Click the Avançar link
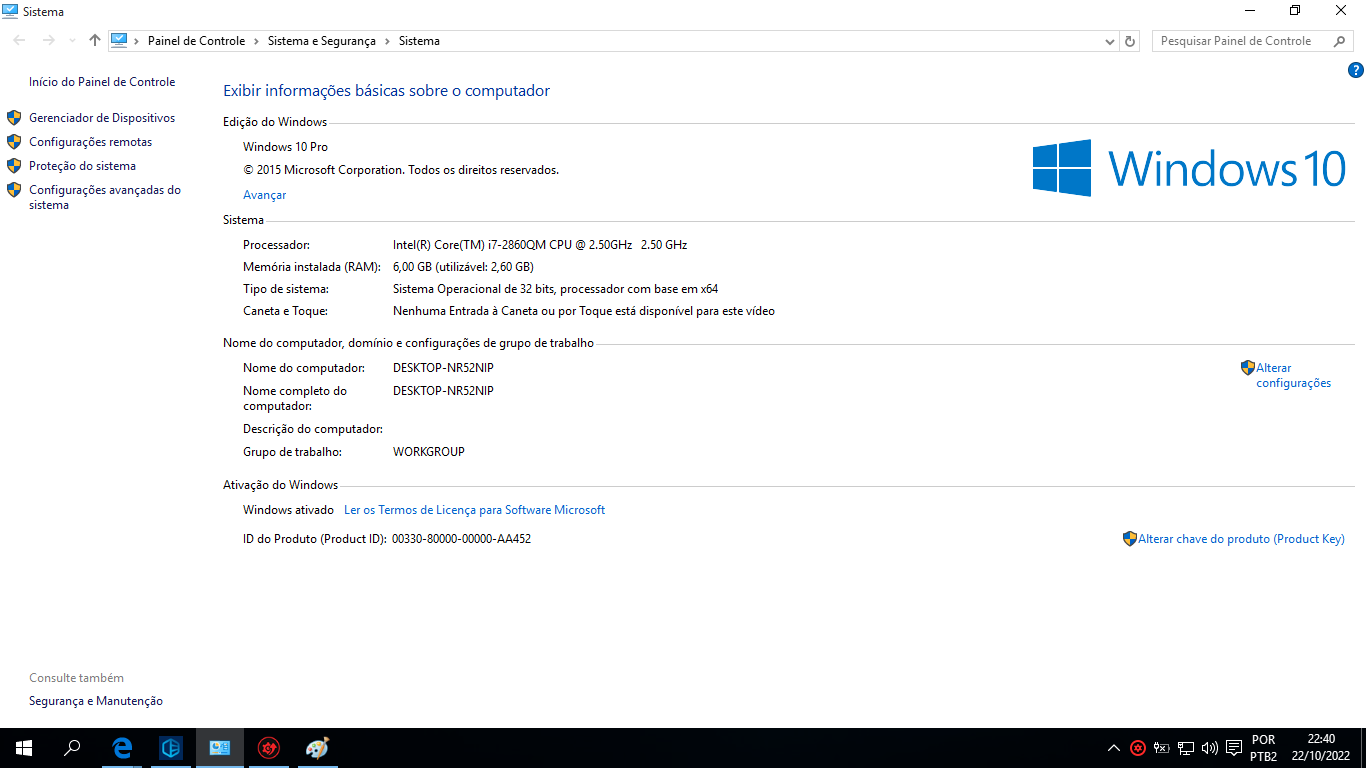 (x=265, y=195)
